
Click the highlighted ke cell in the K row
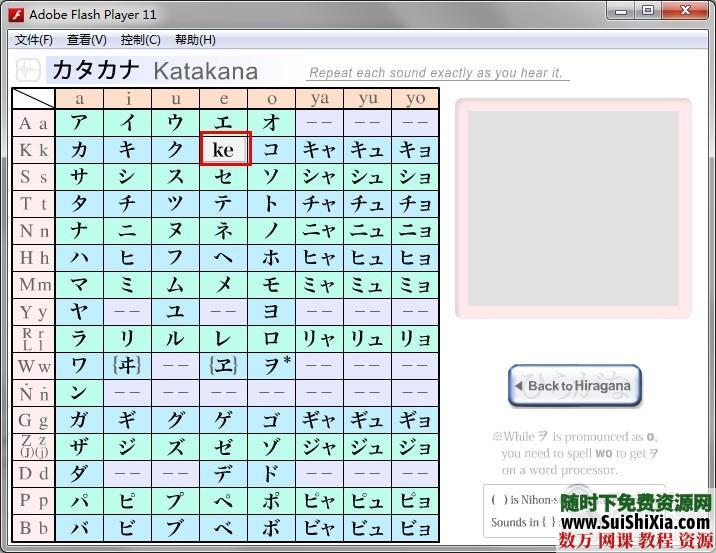pyautogui.click(x=224, y=150)
